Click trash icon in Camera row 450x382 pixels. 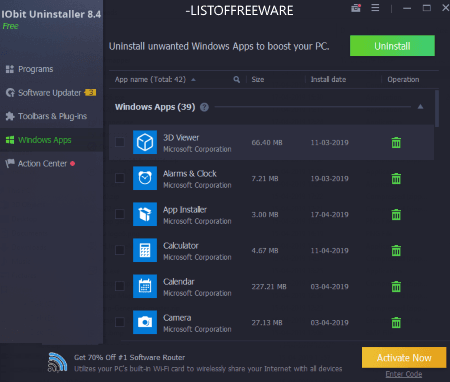coord(396,323)
